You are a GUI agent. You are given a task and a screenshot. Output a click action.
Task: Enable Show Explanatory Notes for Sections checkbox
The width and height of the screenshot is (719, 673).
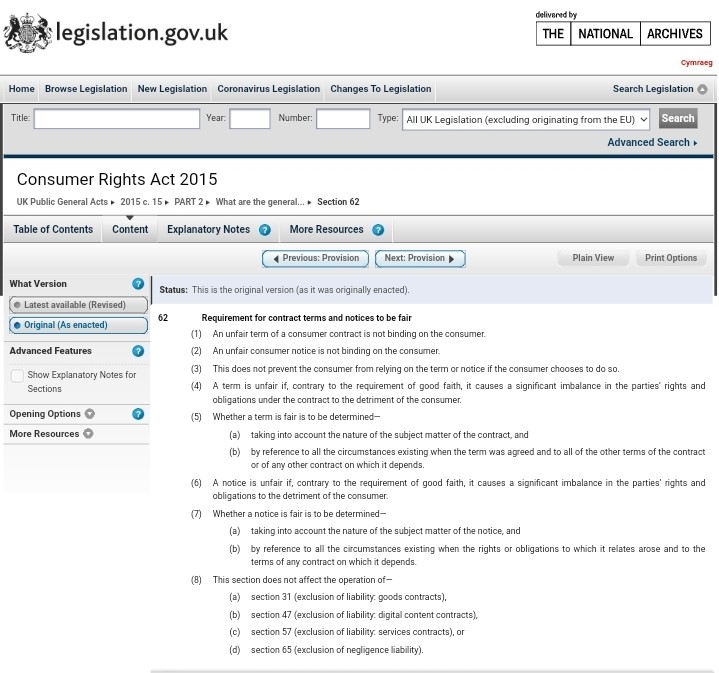click(x=17, y=376)
